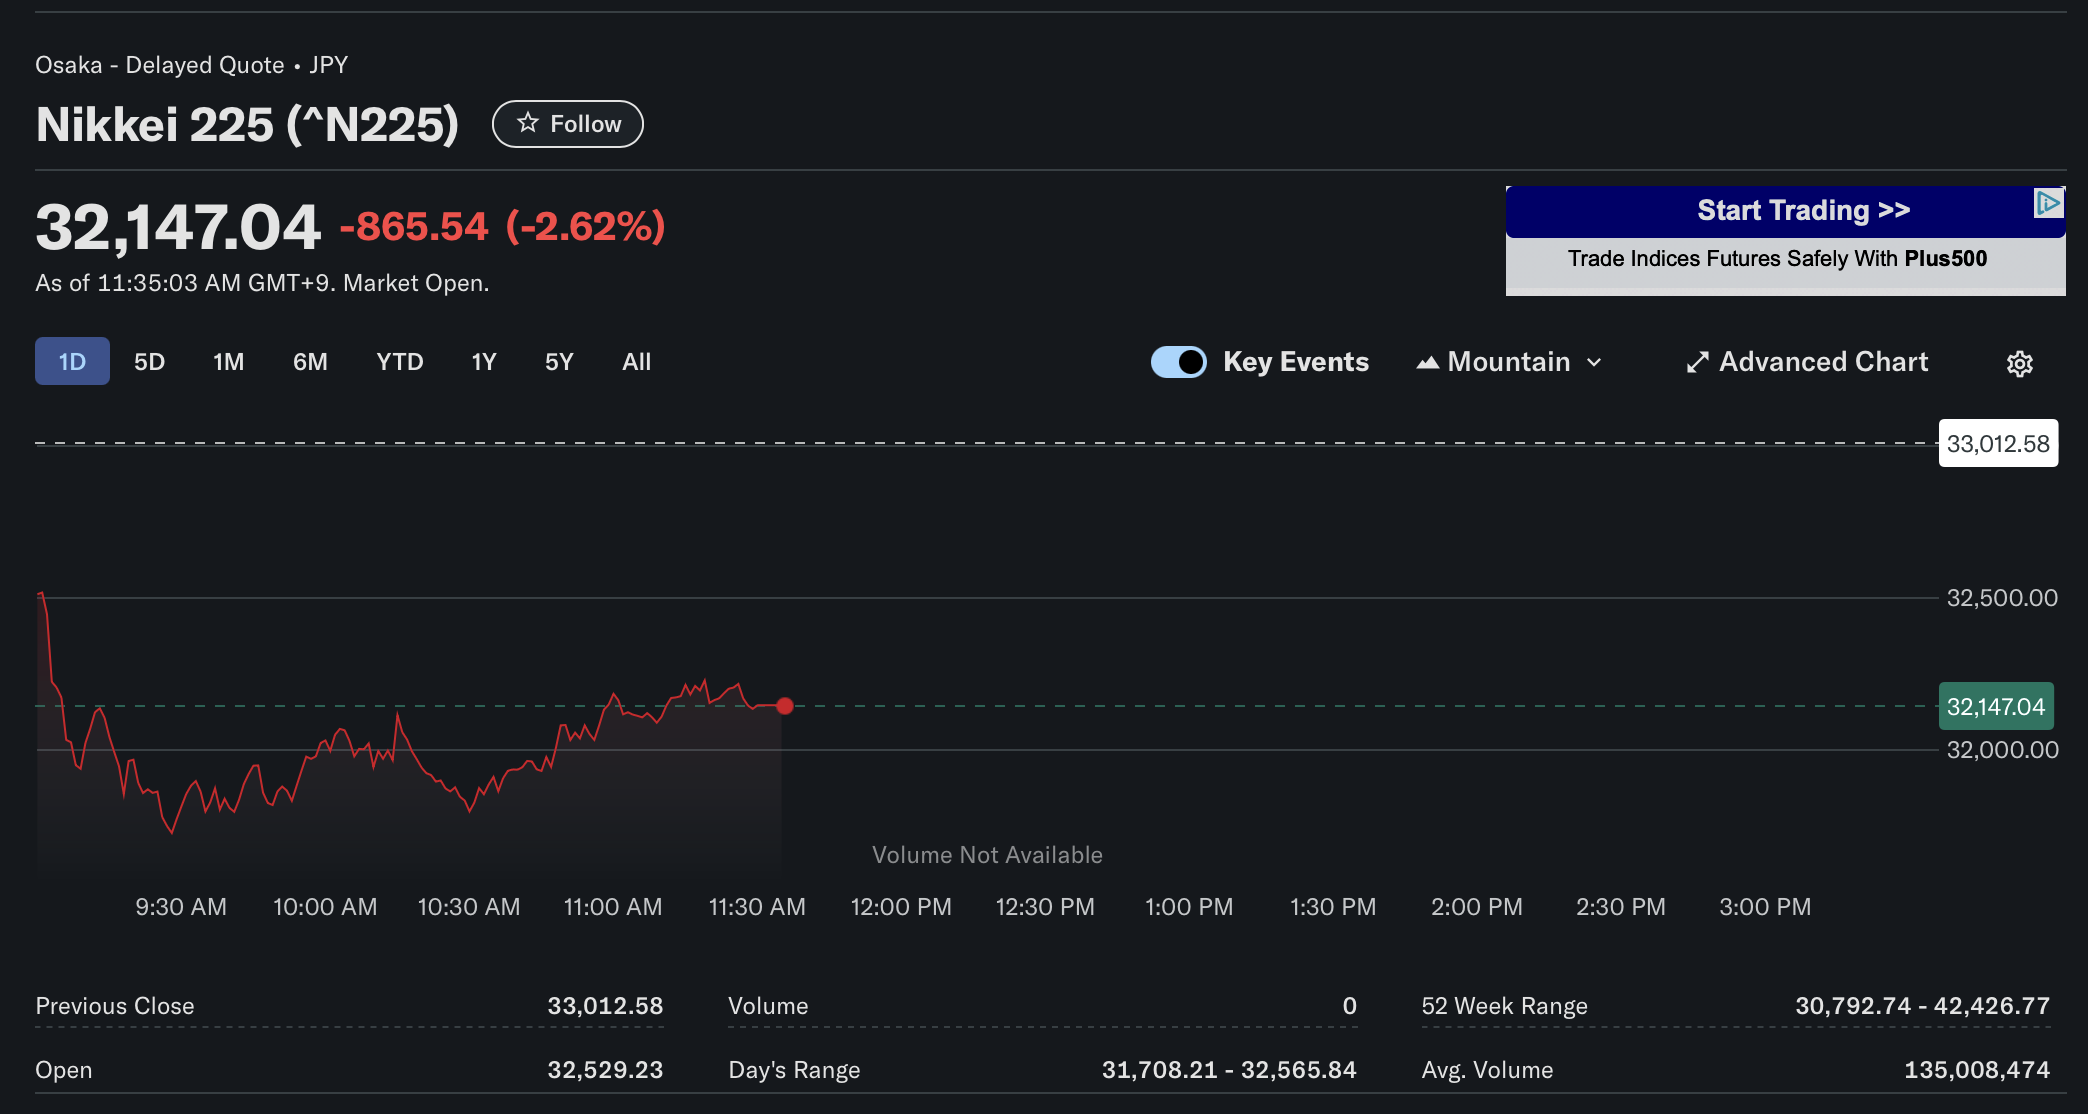The image size is (2088, 1114).
Task: Show the All time range
Action: pyautogui.click(x=636, y=362)
